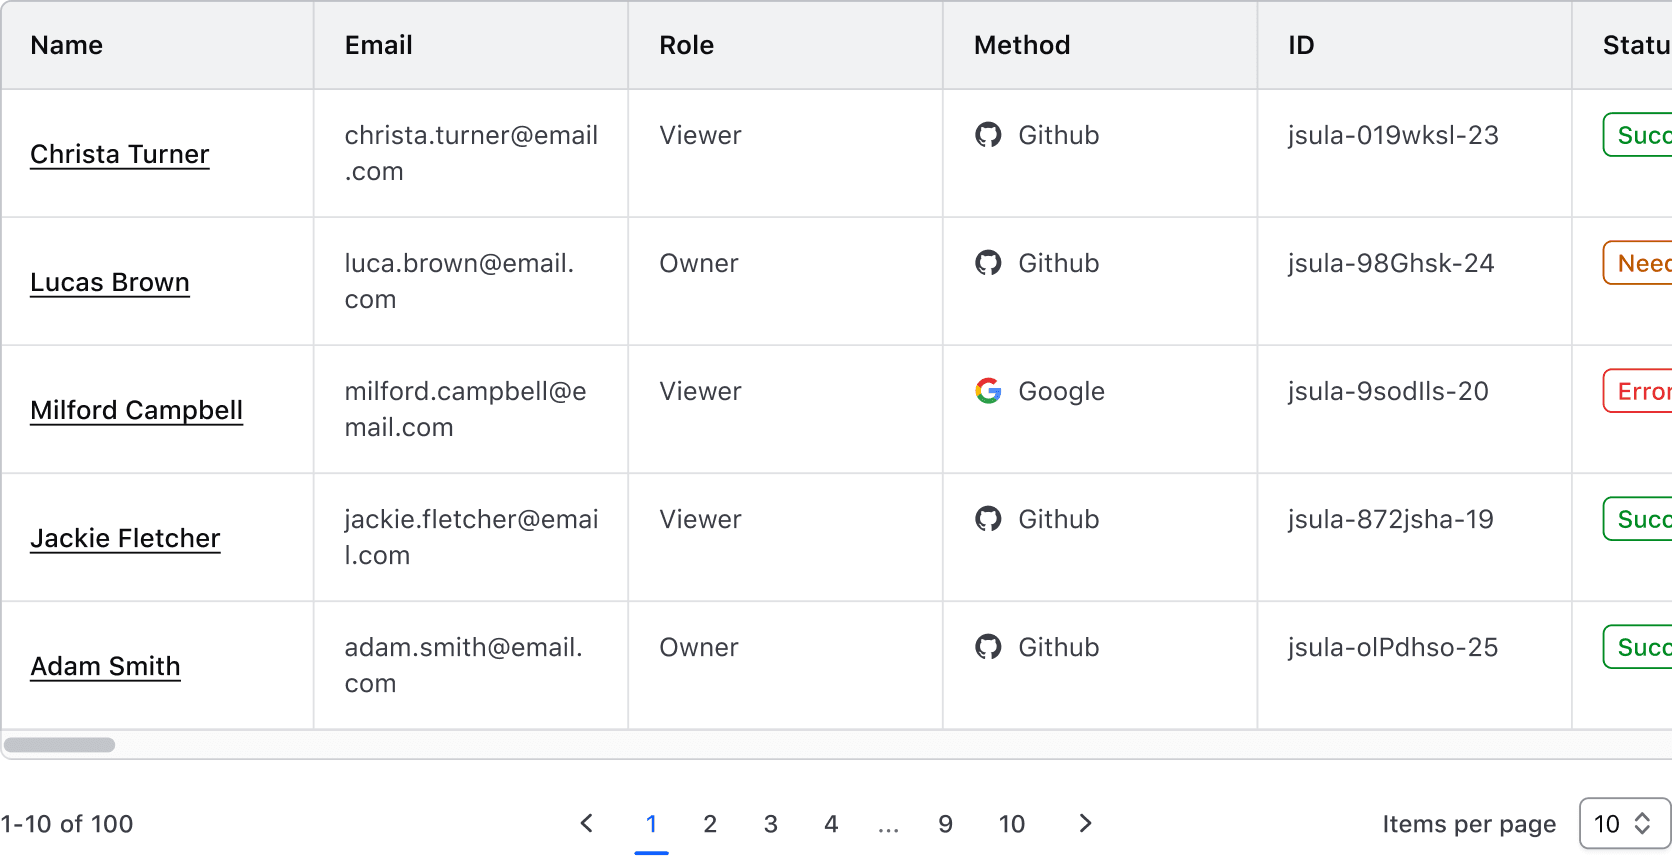Go to next page with right chevron

click(x=1085, y=823)
